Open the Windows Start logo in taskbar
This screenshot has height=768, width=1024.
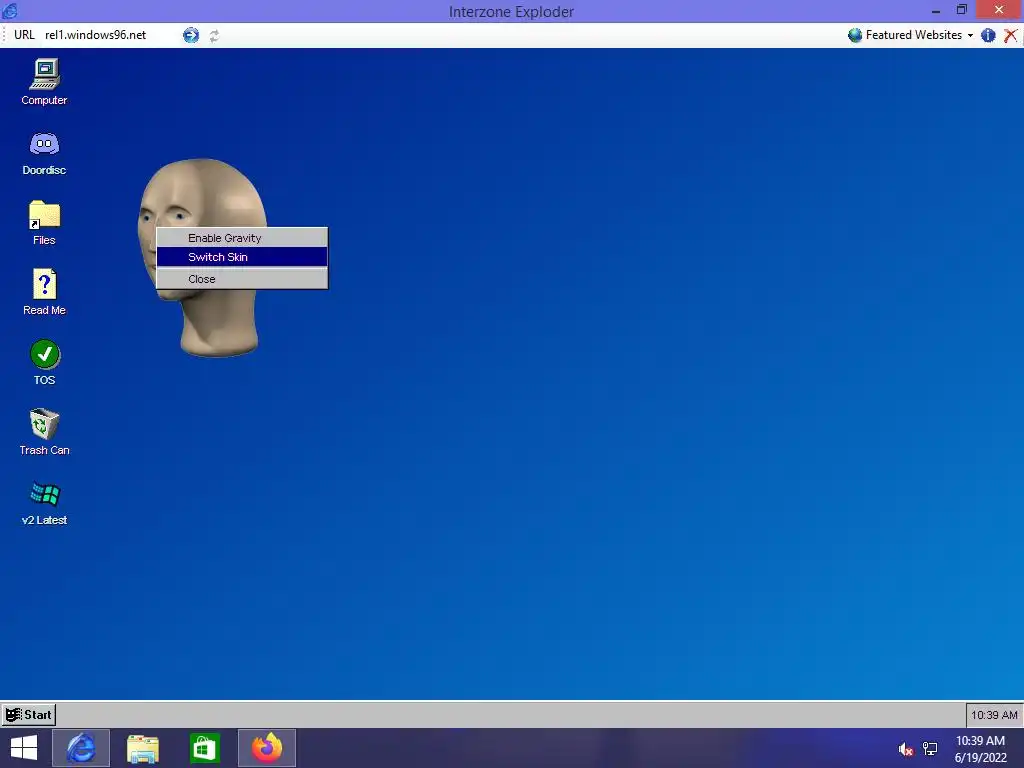pos(24,748)
